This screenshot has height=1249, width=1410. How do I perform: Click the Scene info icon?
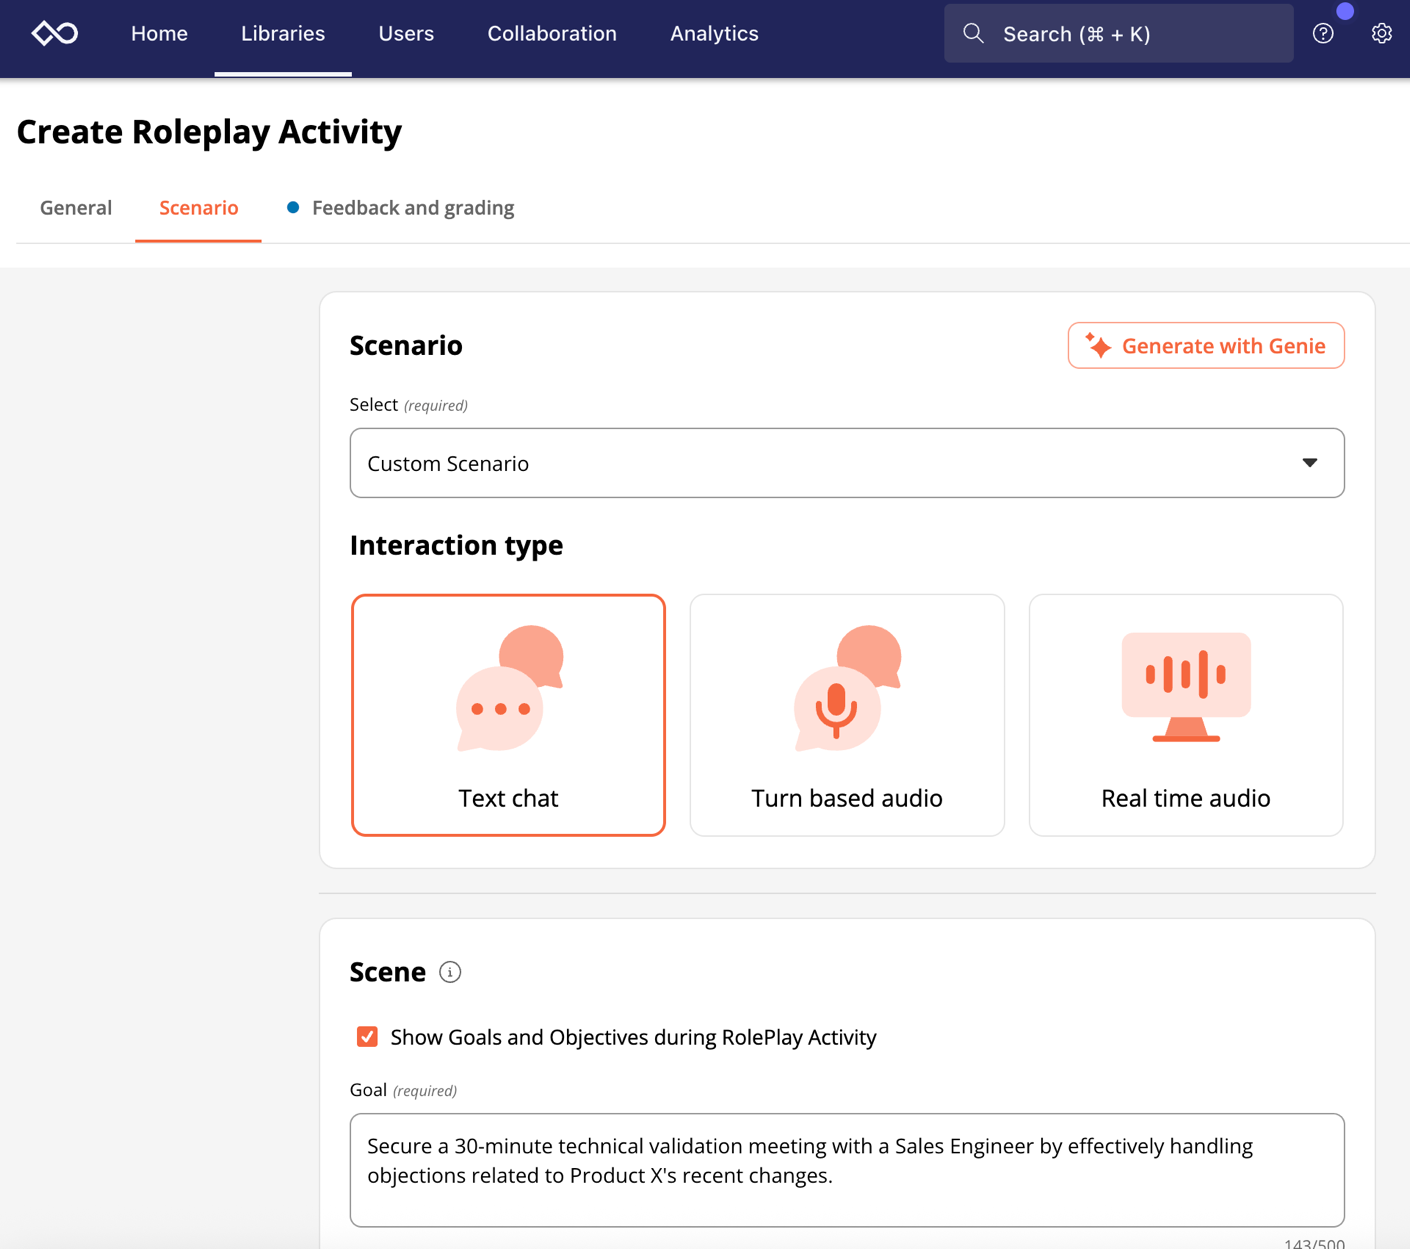point(450,972)
